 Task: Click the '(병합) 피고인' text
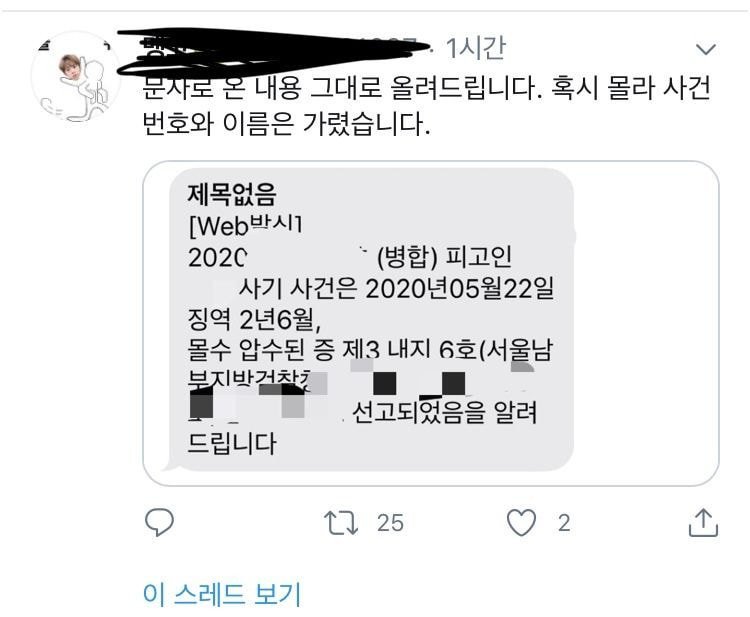pyautogui.click(x=444, y=258)
